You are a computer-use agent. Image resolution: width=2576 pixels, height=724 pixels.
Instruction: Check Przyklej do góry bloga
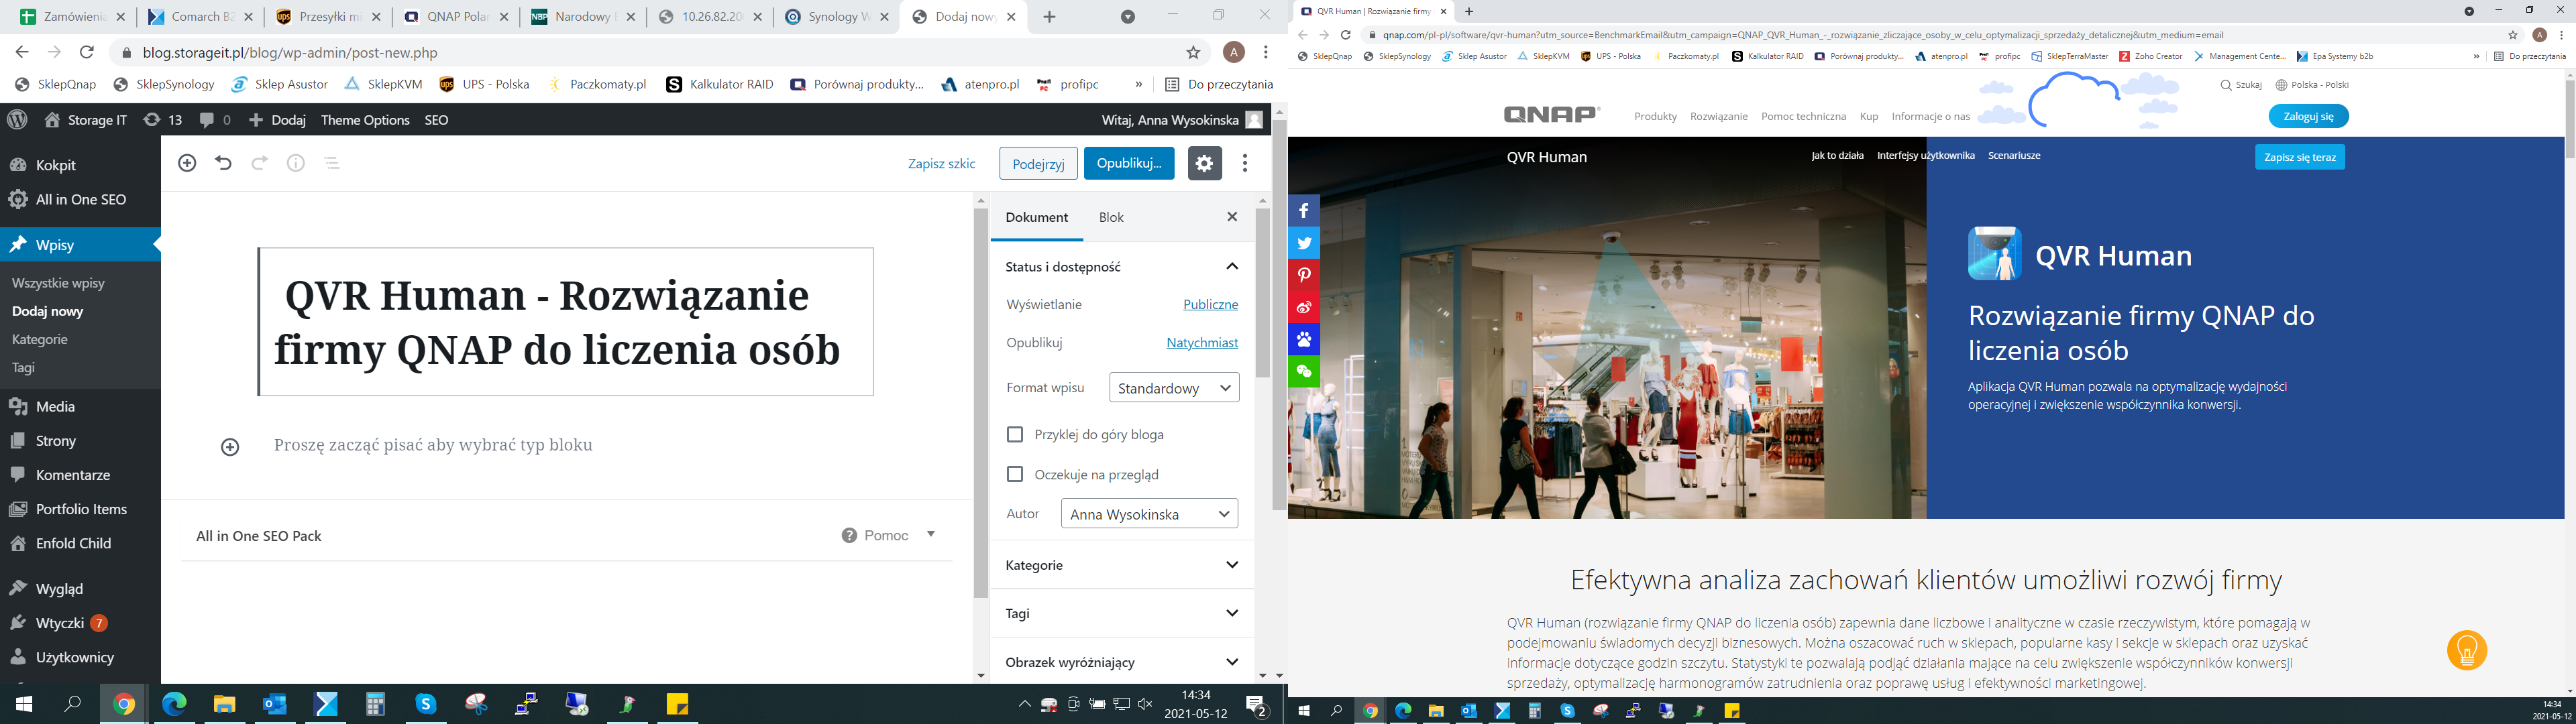click(1015, 434)
